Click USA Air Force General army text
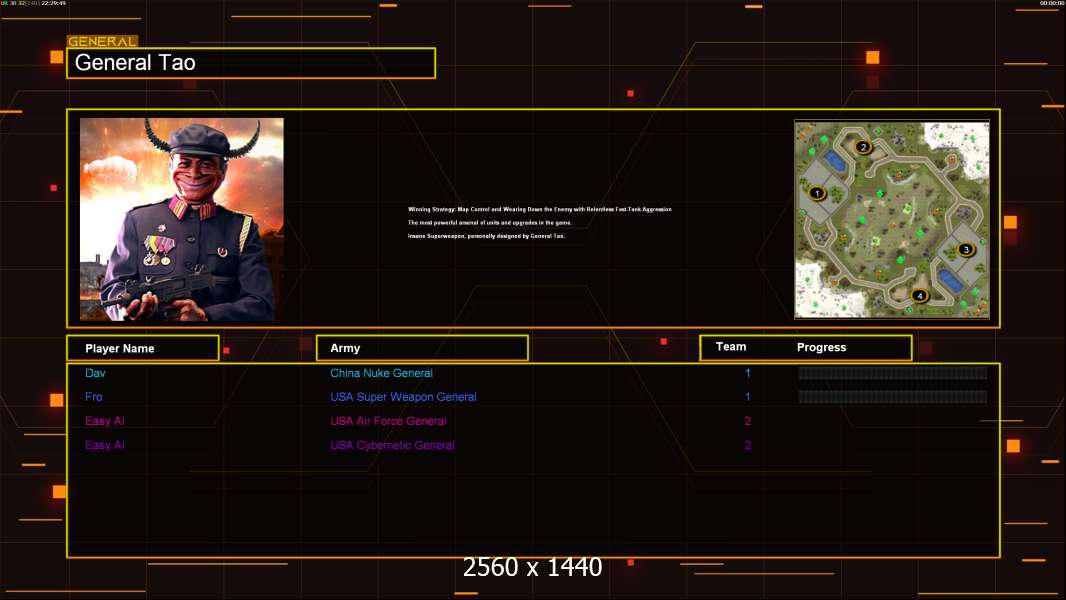The height and width of the screenshot is (600, 1066). 388,421
